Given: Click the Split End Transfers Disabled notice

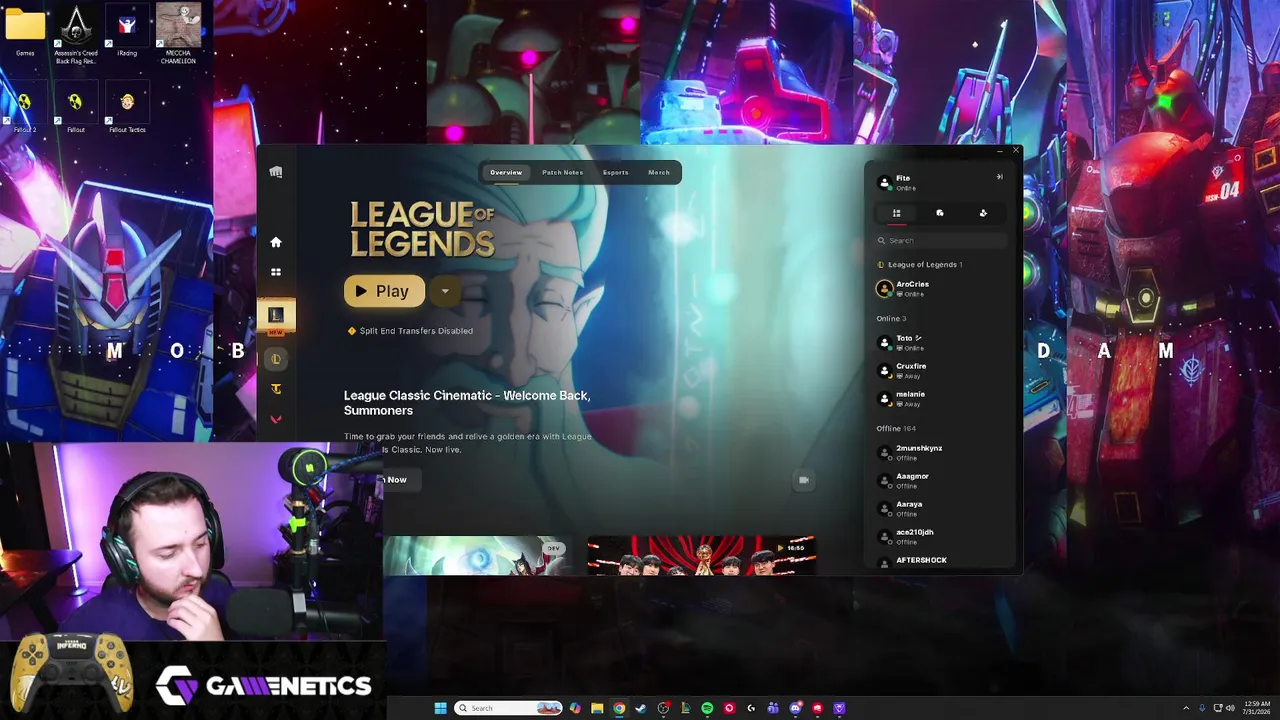Looking at the screenshot, I should [410, 331].
